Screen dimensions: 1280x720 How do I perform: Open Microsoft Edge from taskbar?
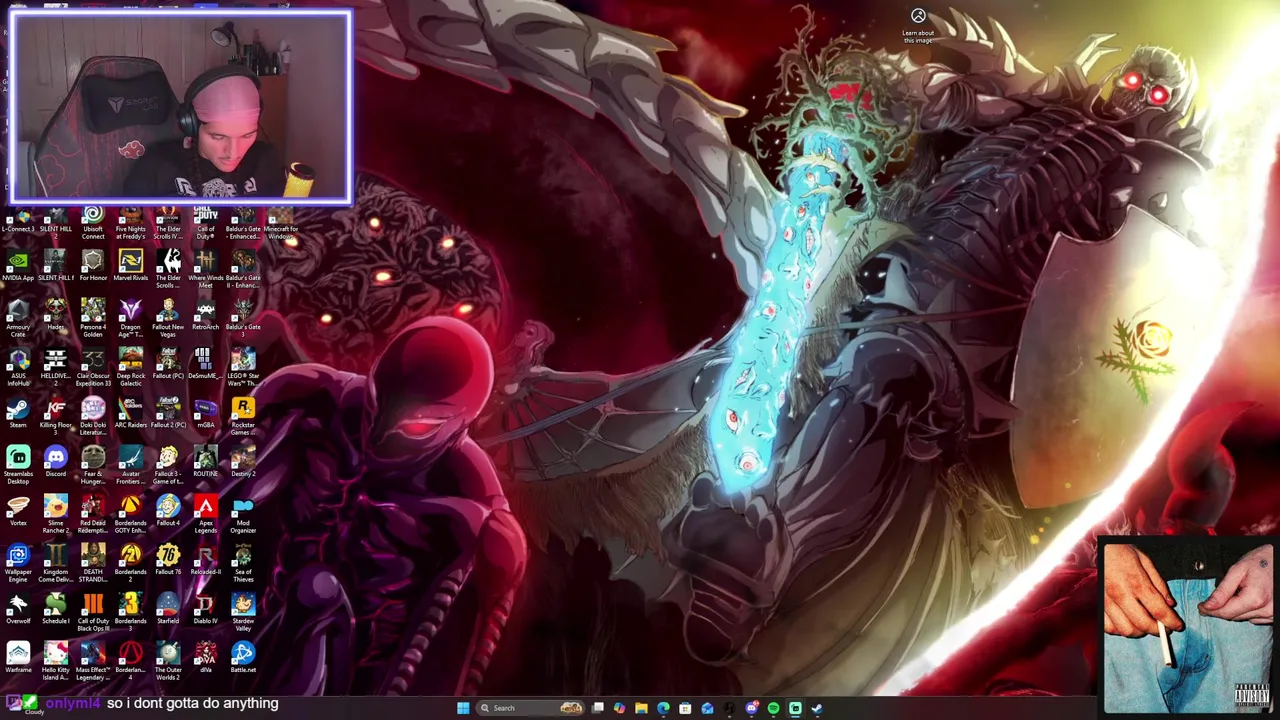pos(663,708)
